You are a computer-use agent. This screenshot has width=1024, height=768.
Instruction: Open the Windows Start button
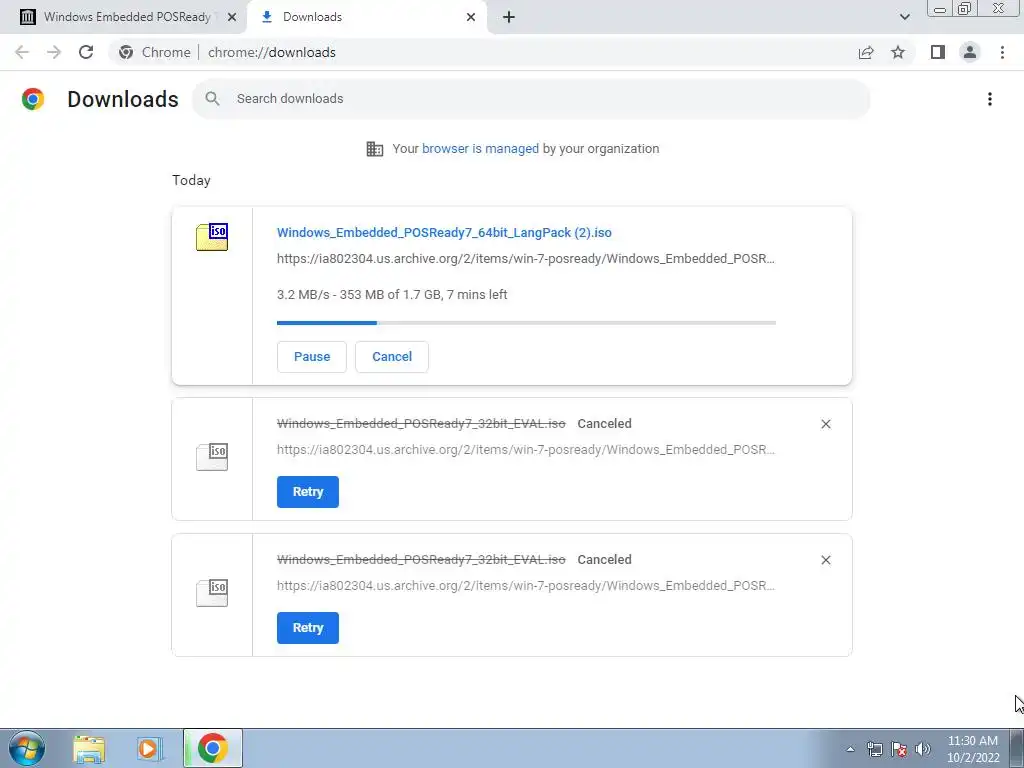pyautogui.click(x=27, y=748)
